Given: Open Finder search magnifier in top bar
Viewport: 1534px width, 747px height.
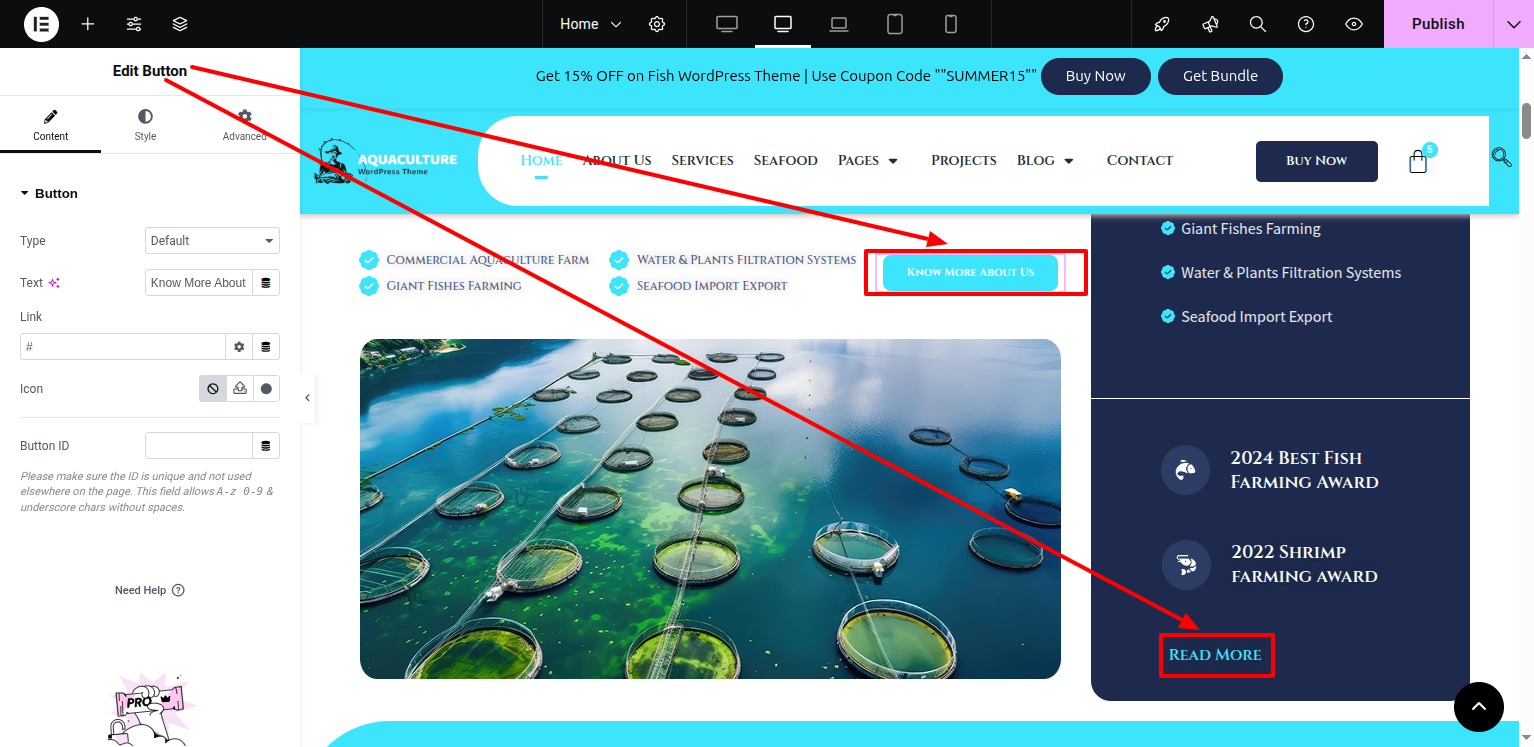Looking at the screenshot, I should coord(1258,24).
